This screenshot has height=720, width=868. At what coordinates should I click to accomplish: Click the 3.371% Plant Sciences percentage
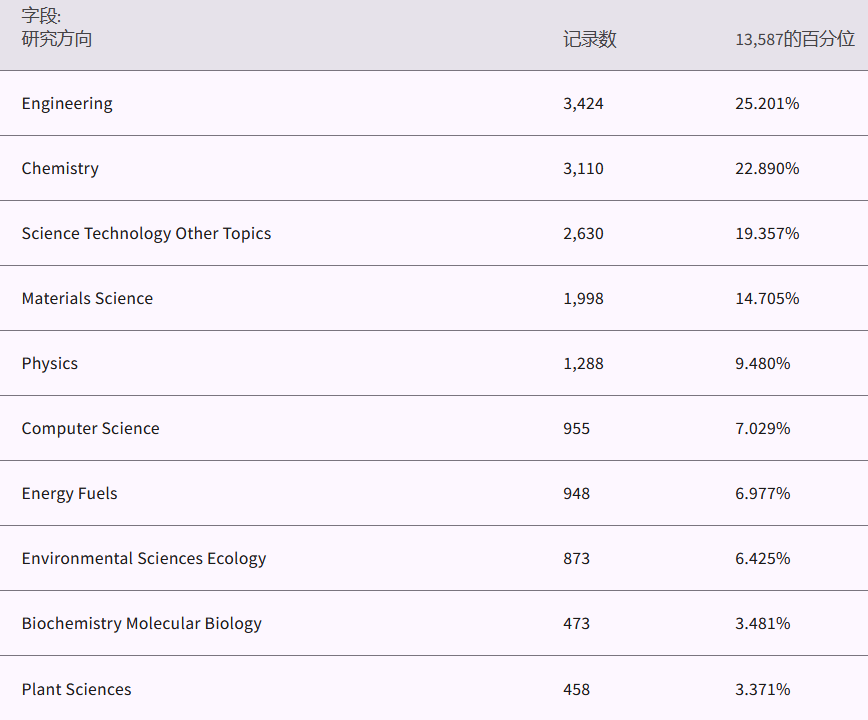762,689
